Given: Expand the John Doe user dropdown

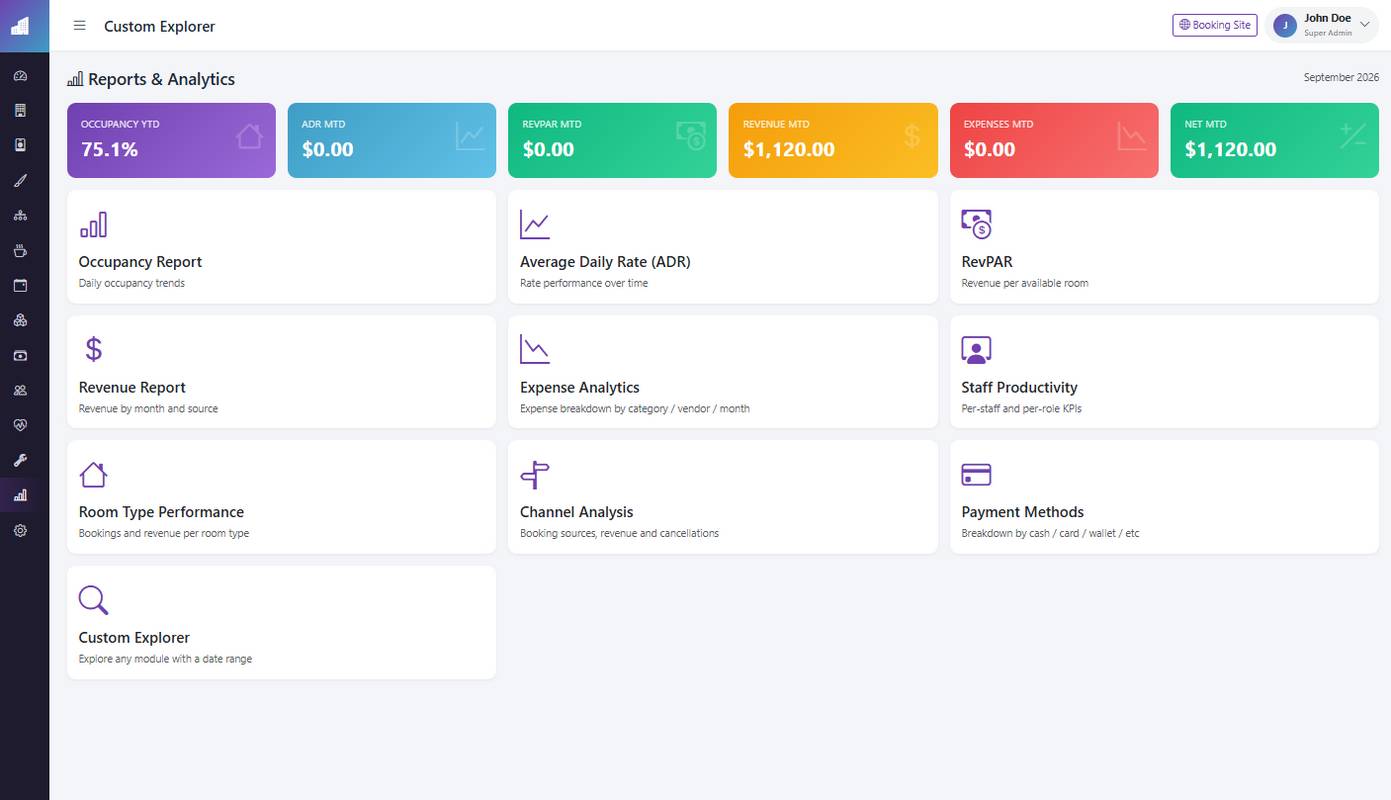Looking at the screenshot, I should 1321,25.
